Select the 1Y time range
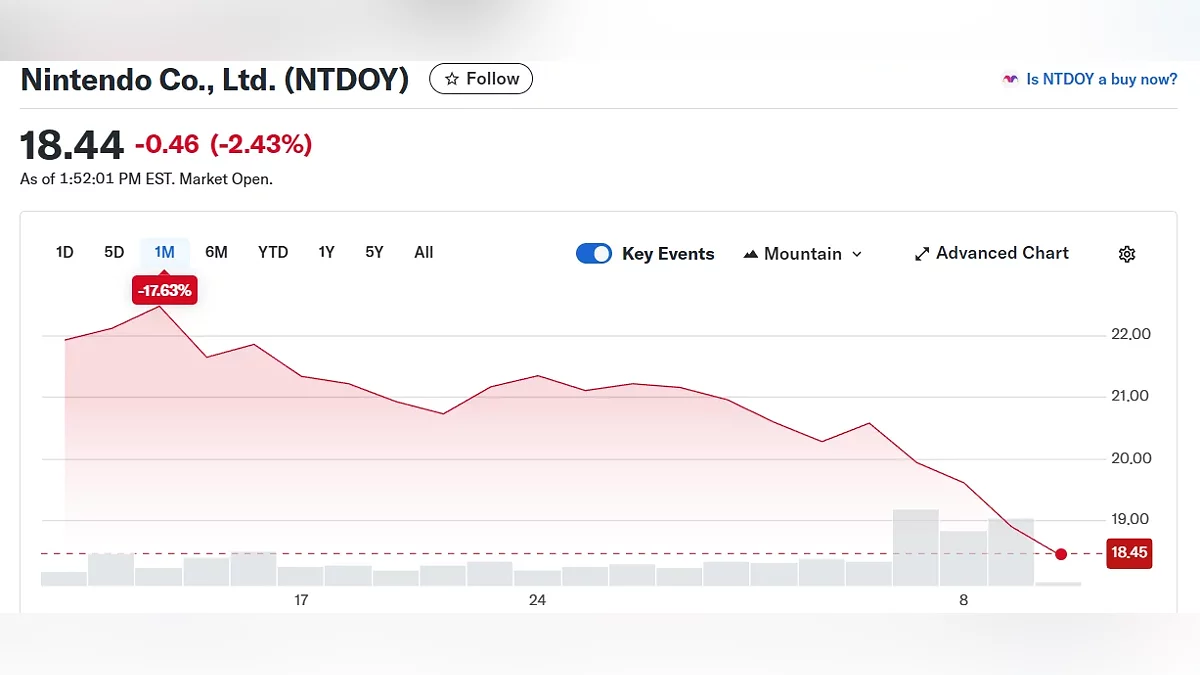1200x675 pixels. pos(326,252)
